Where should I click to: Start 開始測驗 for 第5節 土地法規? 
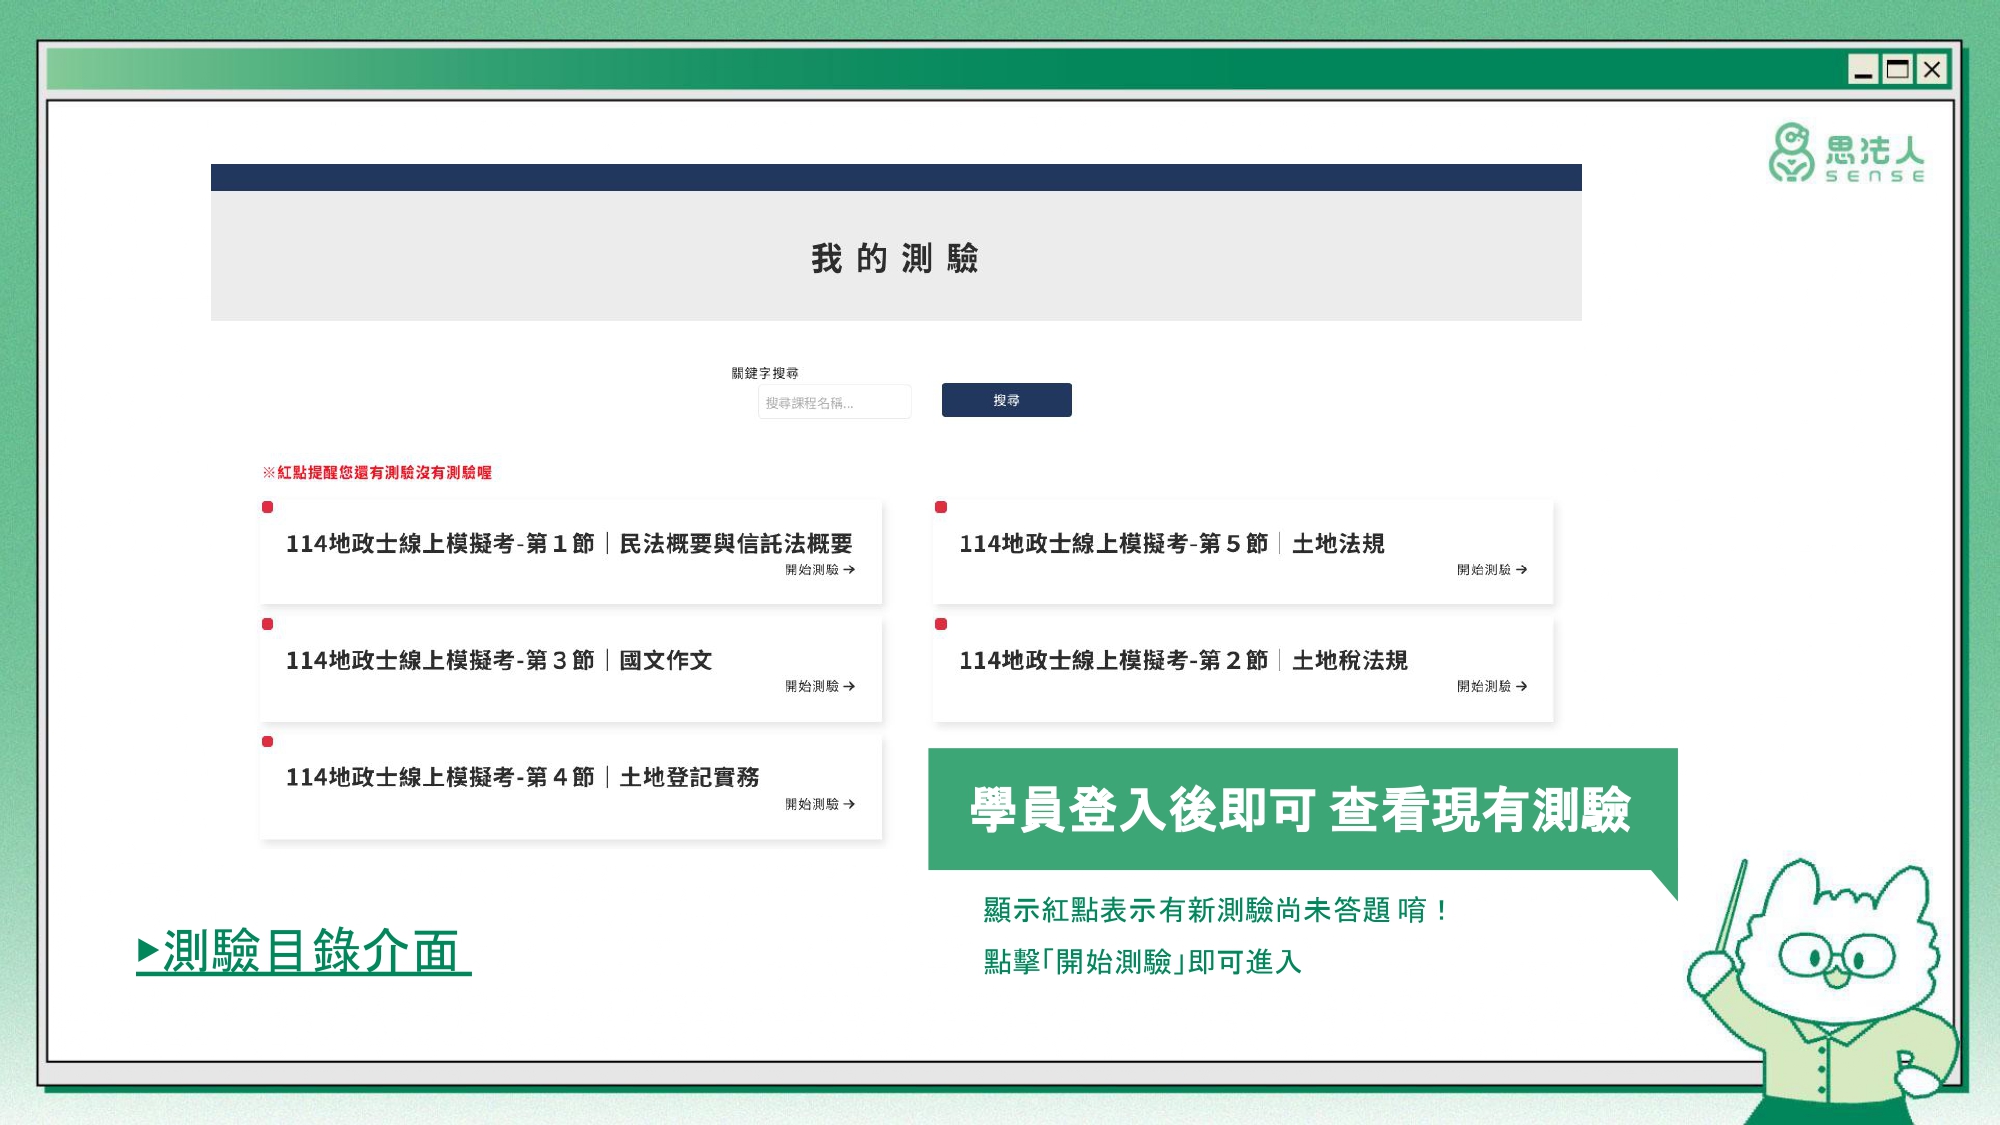1491,570
